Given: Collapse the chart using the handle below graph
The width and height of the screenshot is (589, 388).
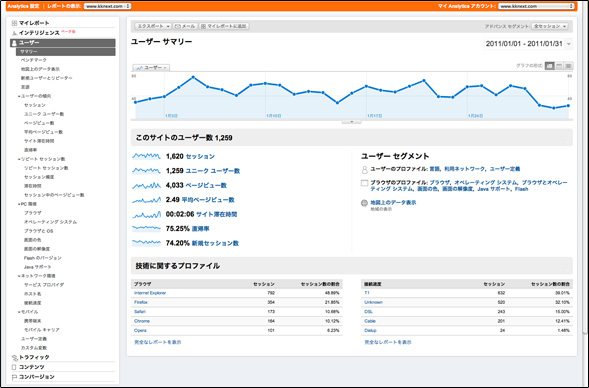Looking at the screenshot, I should [x=352, y=122].
